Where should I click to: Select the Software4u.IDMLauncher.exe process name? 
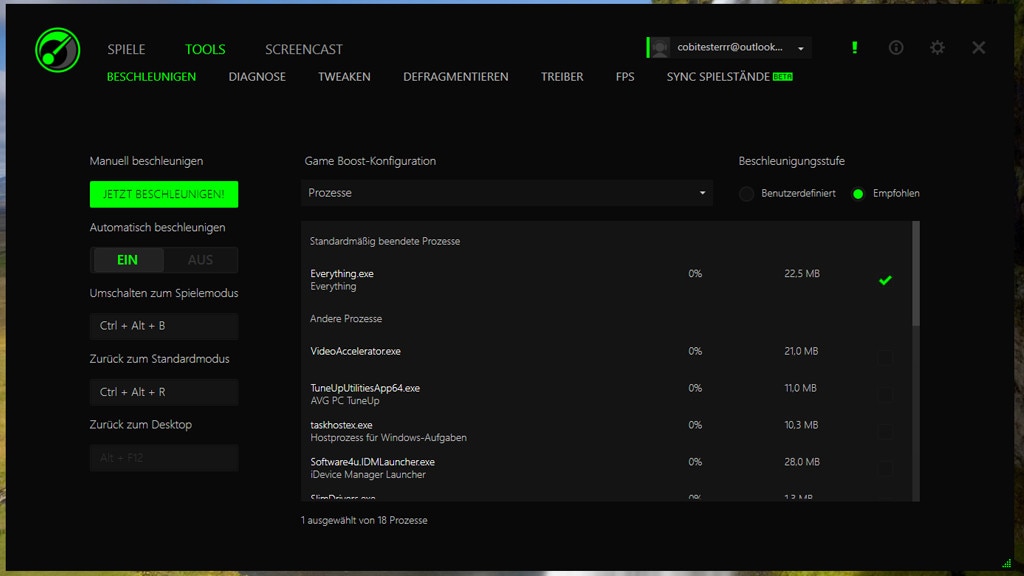(x=372, y=462)
